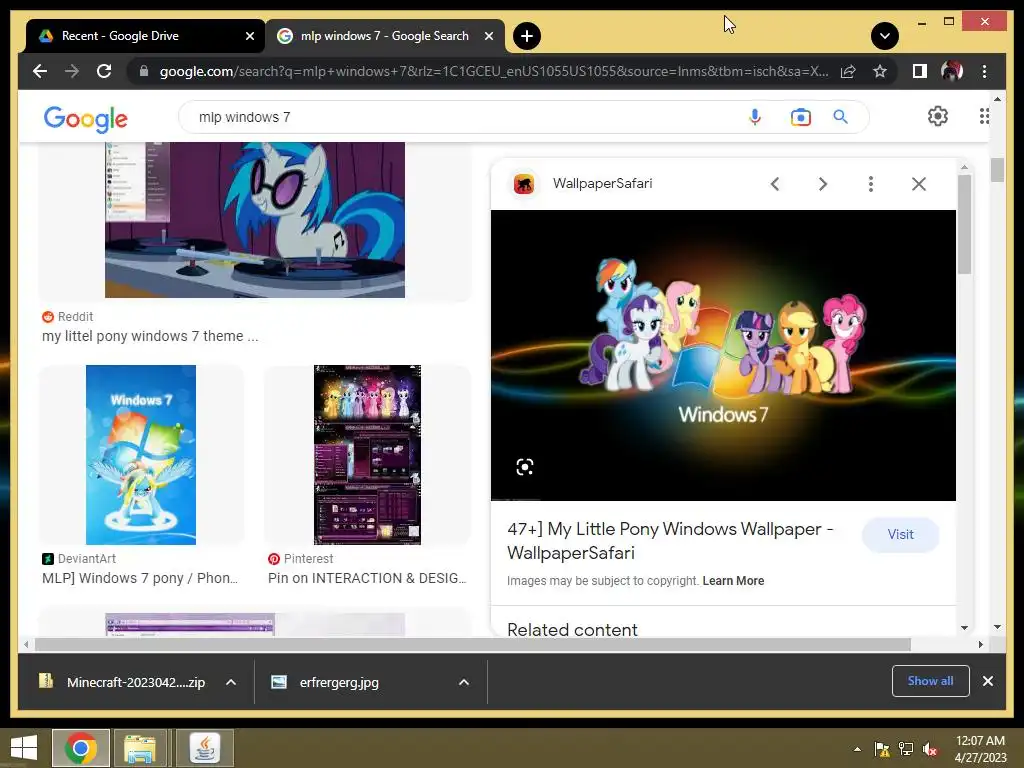Open 'Pin on INTERACTION & DESIG...' link
Viewport: 1024px width, 768px height.
coord(367,578)
